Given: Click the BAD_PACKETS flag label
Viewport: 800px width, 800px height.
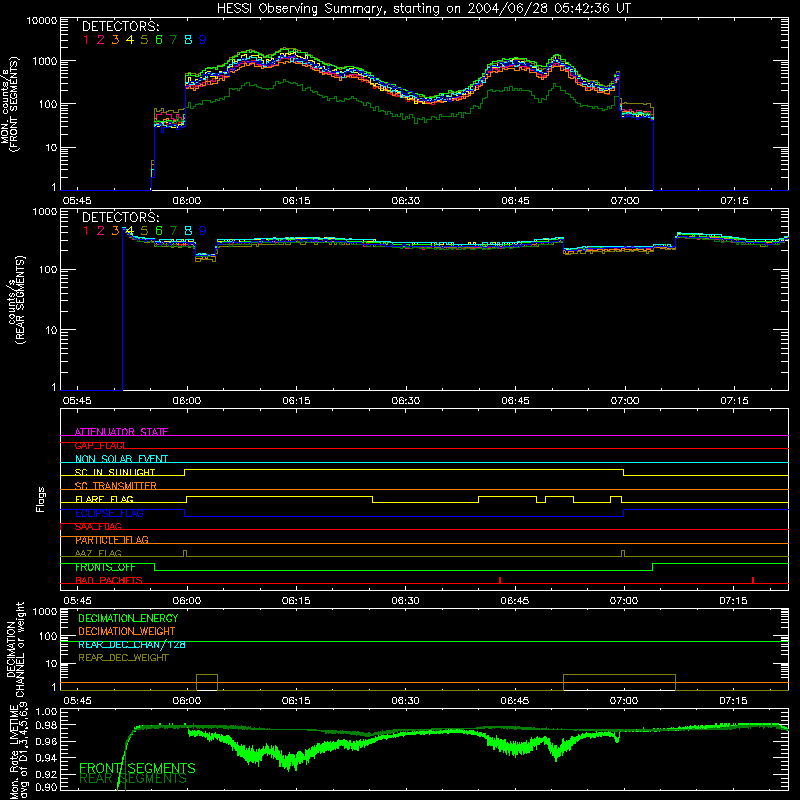Looking at the screenshot, I should (x=109, y=580).
